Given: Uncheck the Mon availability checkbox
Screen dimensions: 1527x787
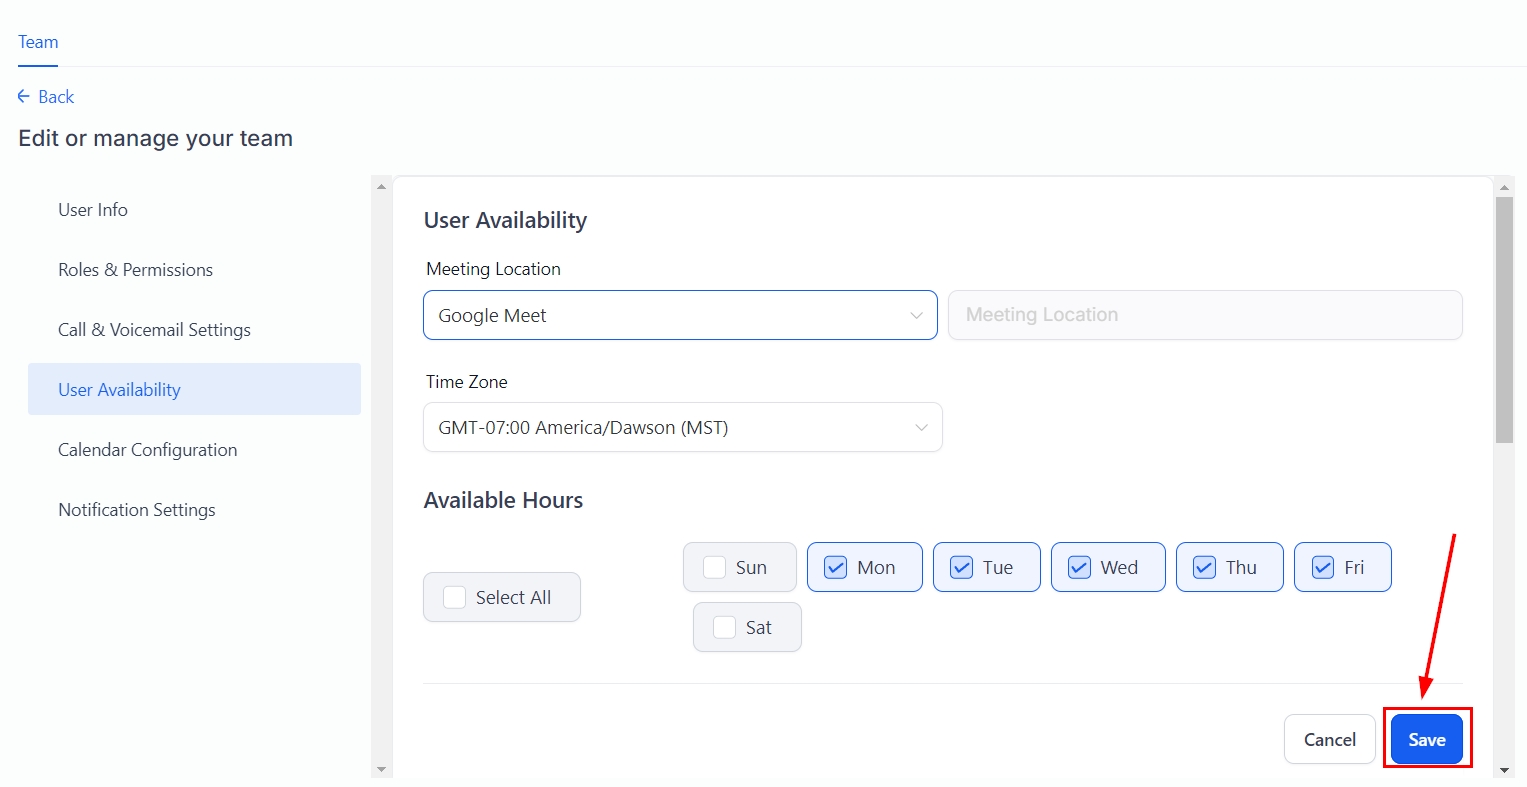Looking at the screenshot, I should point(835,567).
